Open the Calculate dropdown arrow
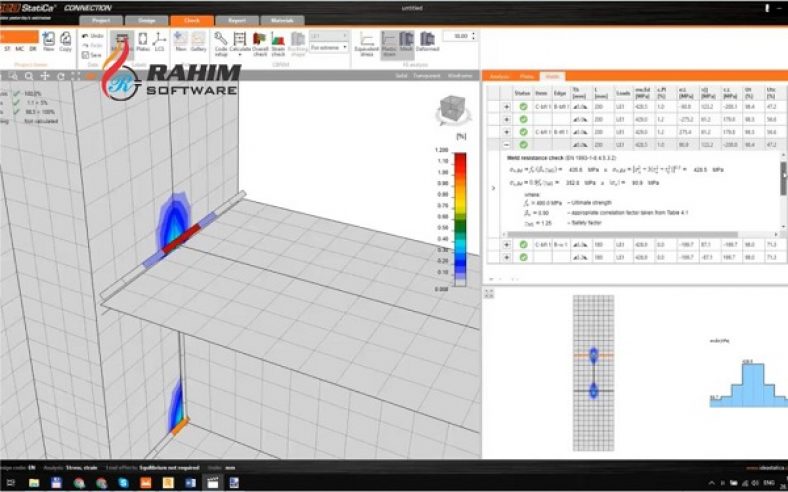 coord(240,54)
